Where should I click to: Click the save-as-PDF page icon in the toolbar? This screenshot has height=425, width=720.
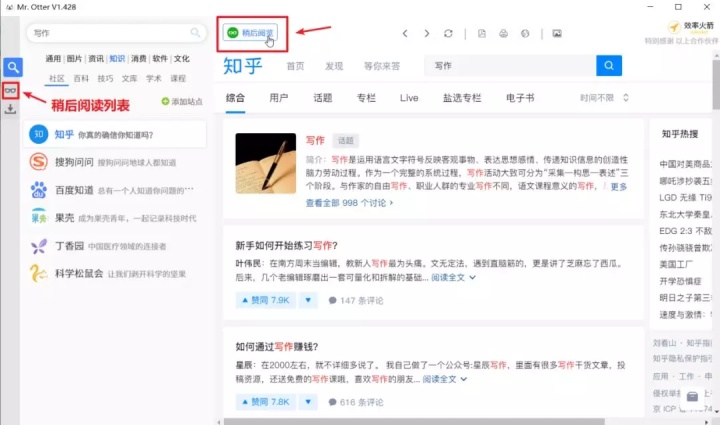[482, 34]
